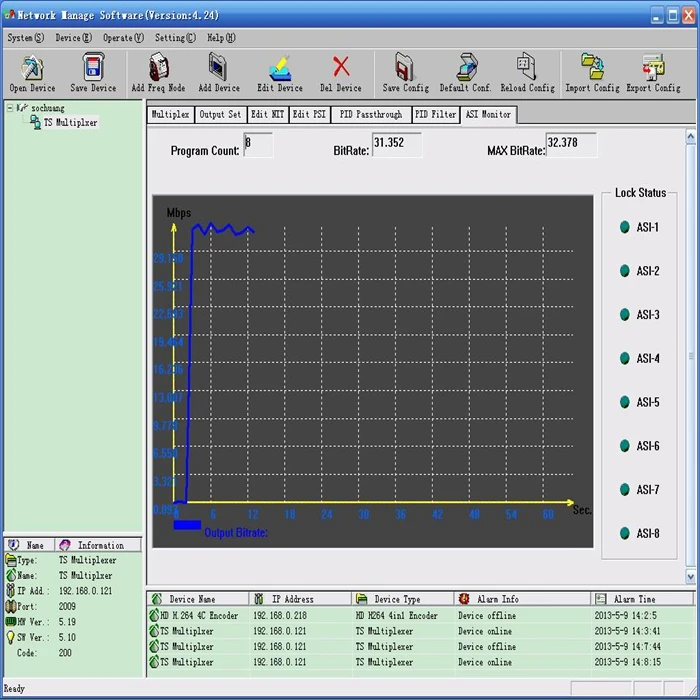Switch to the Output Set tab

pos(220,115)
